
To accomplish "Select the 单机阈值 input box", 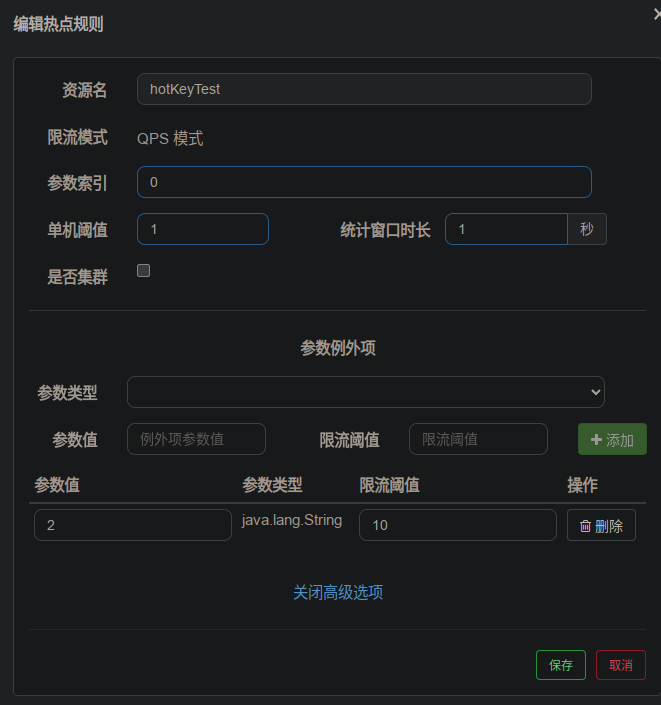I will (203, 229).
